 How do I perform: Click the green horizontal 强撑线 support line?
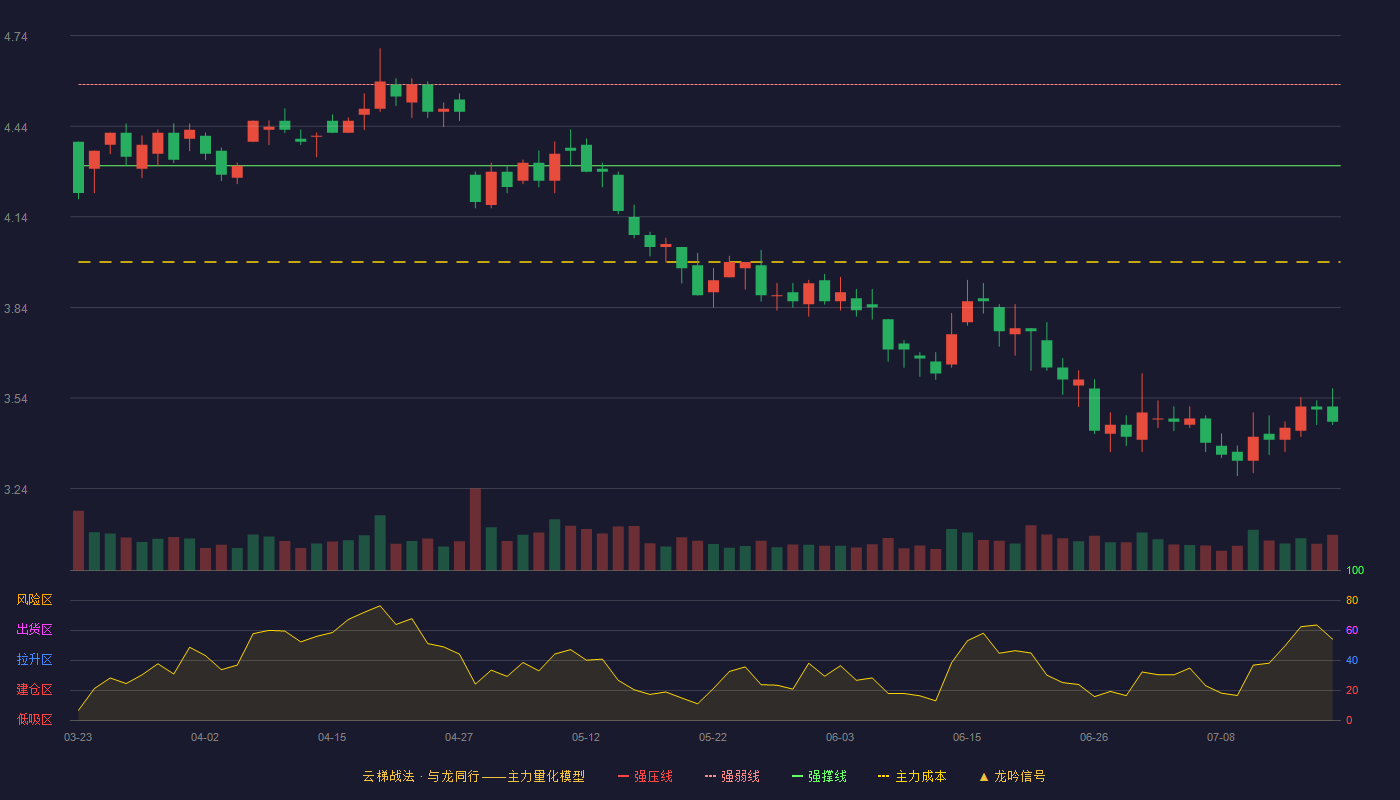709,166
